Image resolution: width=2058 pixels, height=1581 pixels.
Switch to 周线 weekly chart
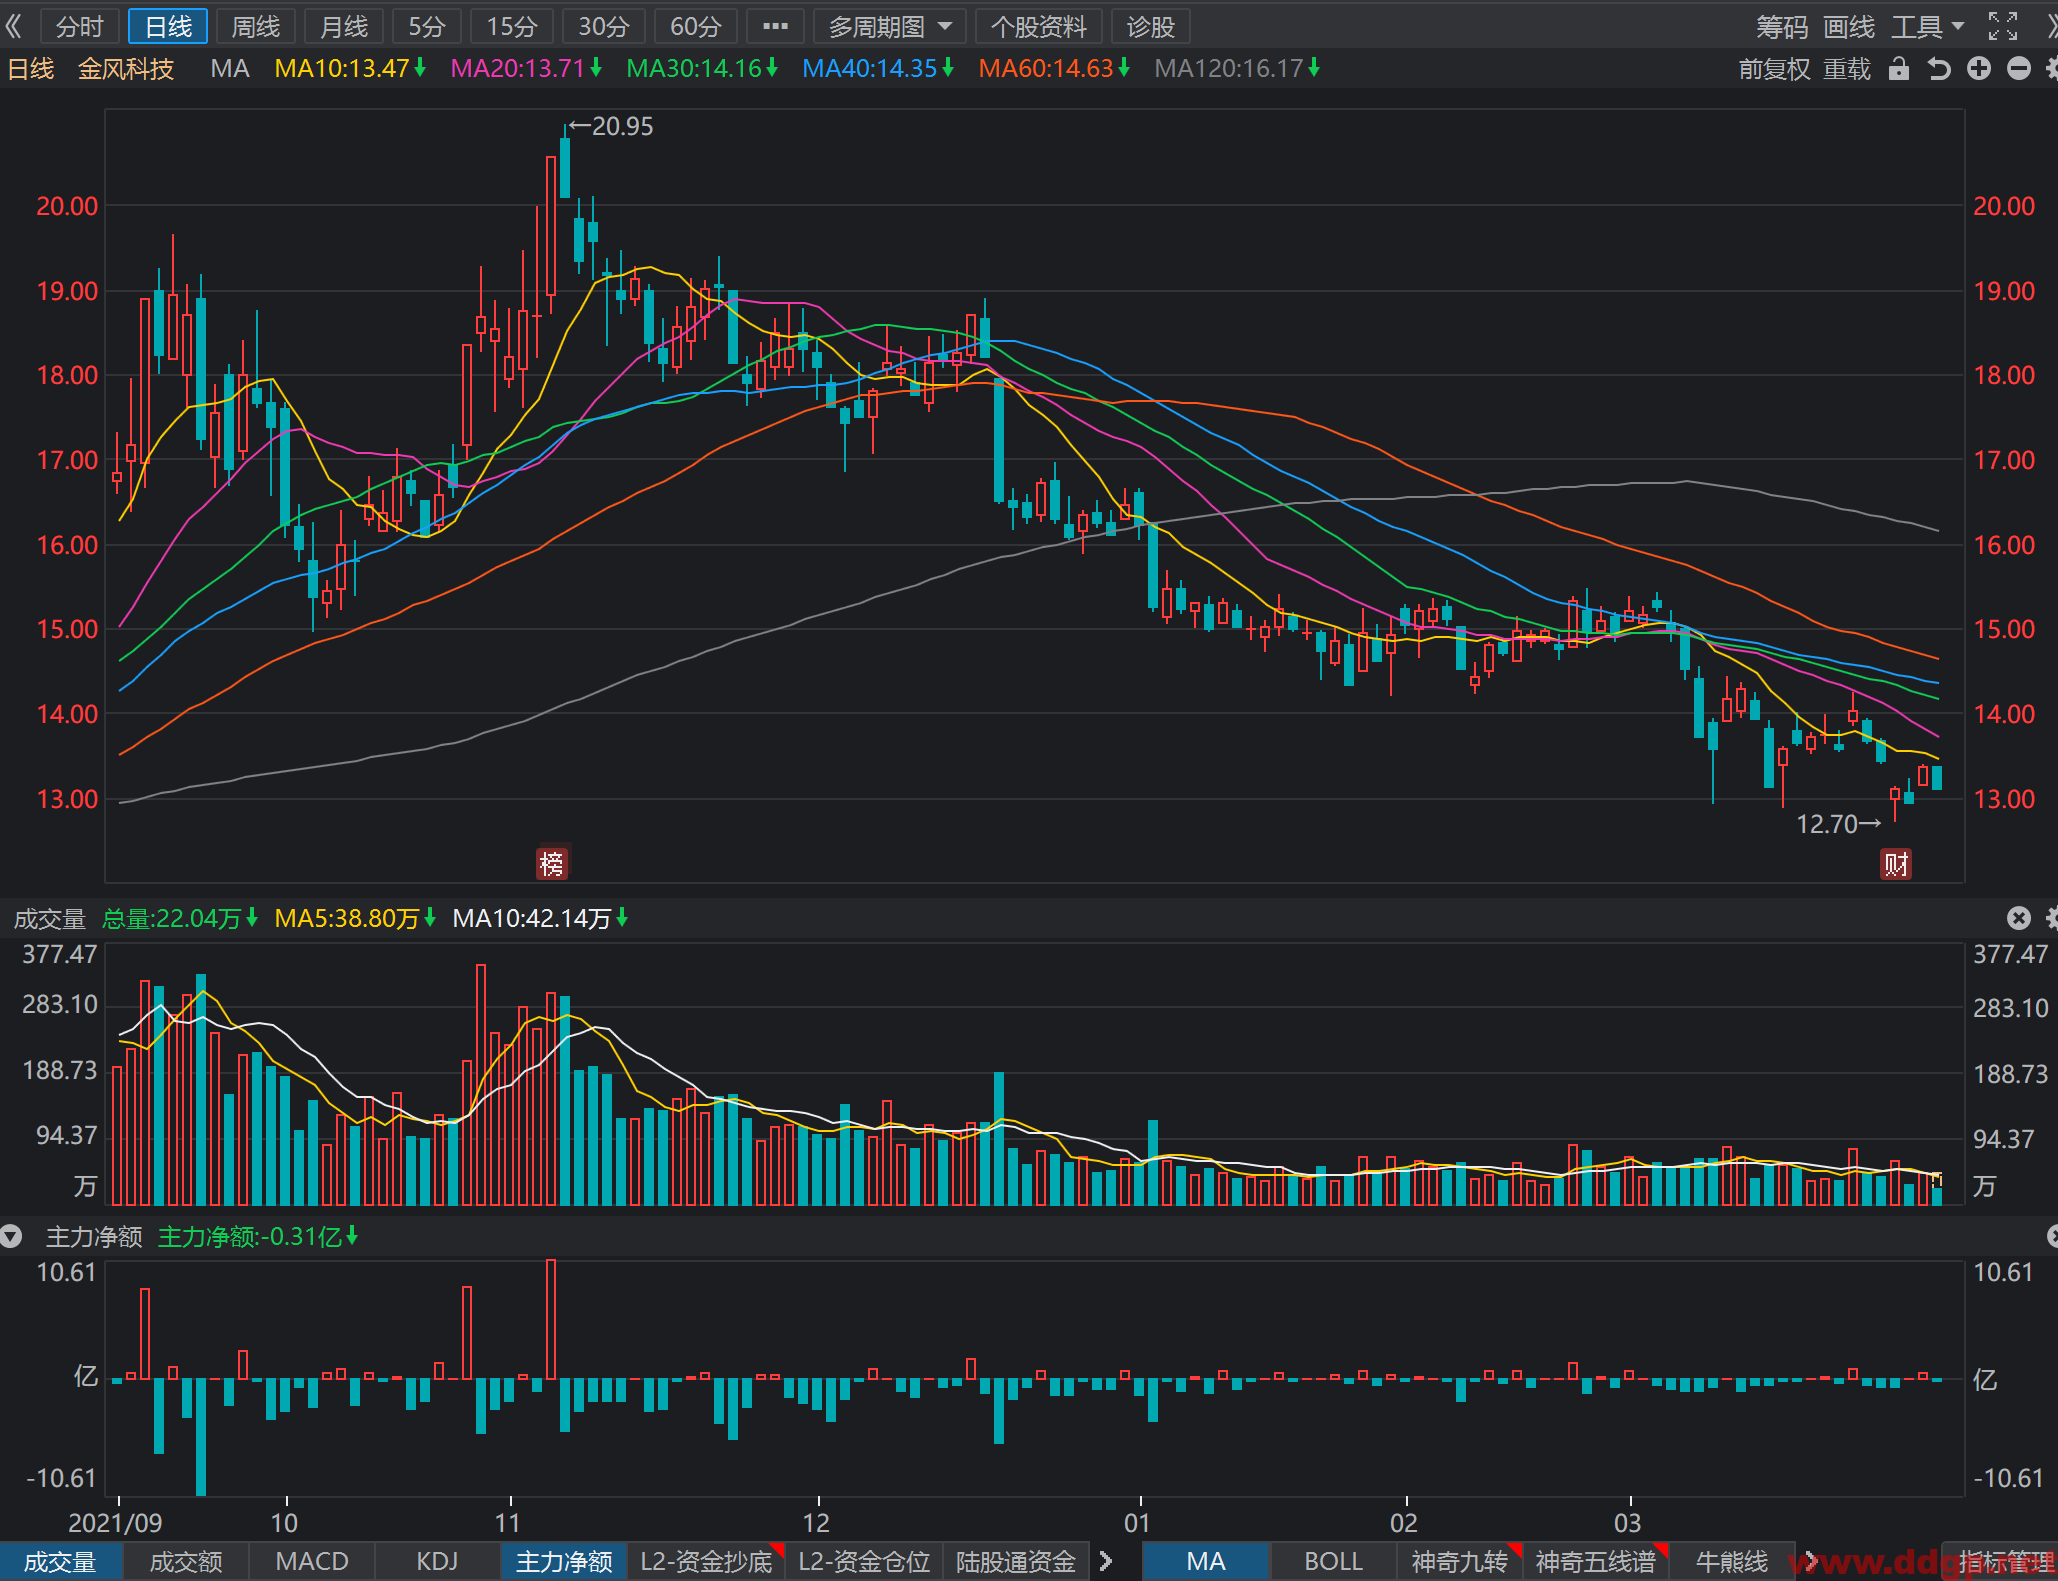[x=255, y=27]
